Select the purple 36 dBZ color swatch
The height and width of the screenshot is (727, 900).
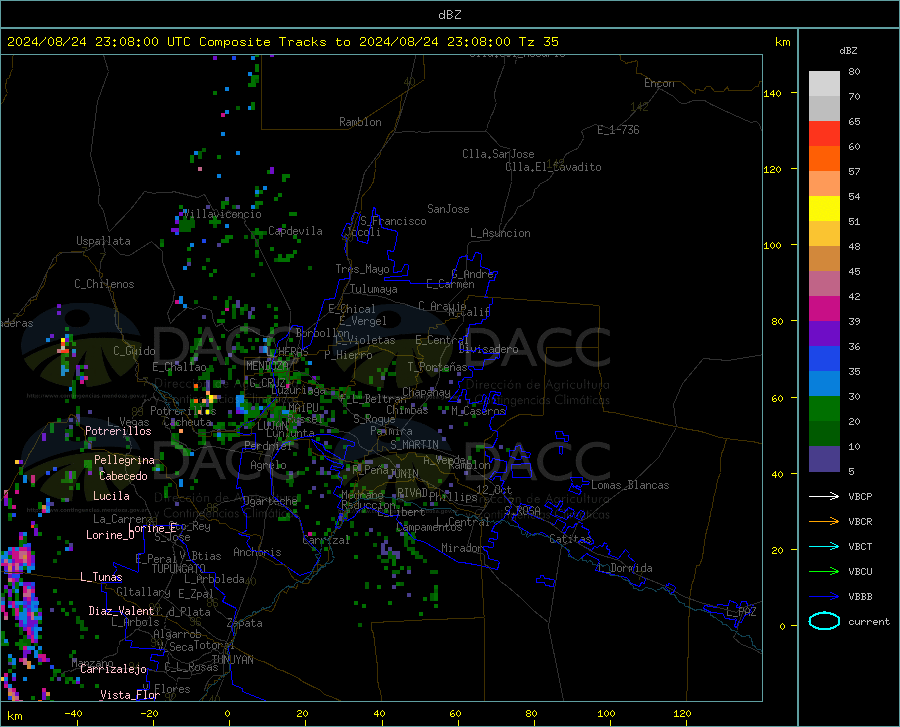[824, 334]
